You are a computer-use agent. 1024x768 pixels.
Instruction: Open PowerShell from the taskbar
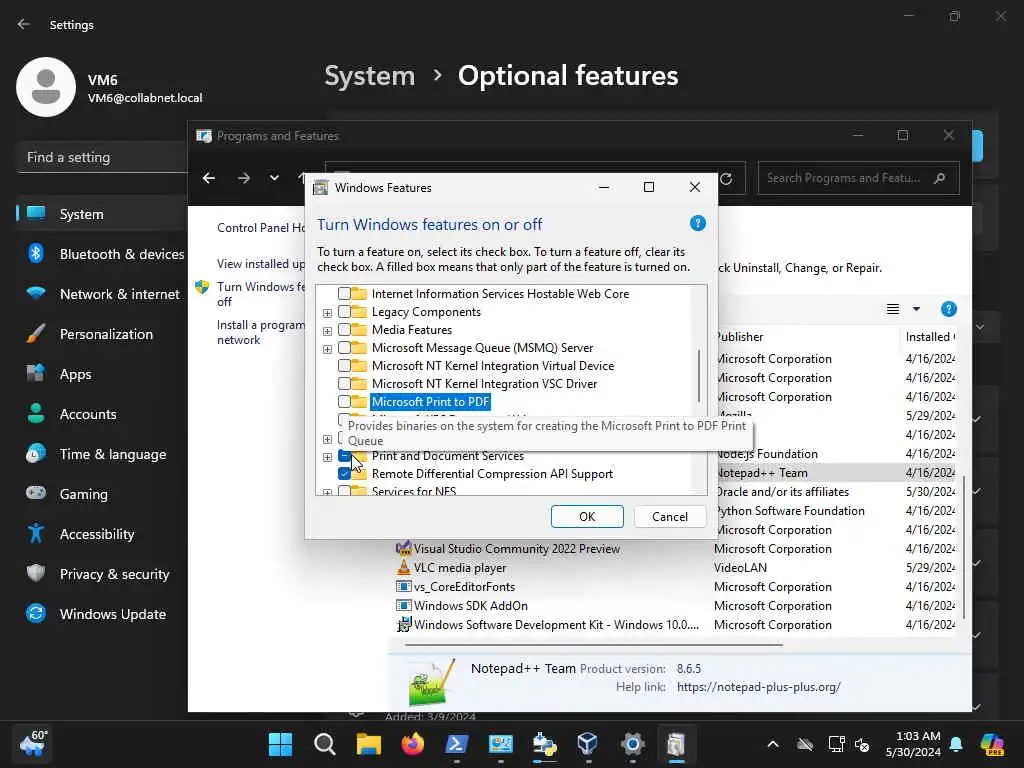pos(456,744)
